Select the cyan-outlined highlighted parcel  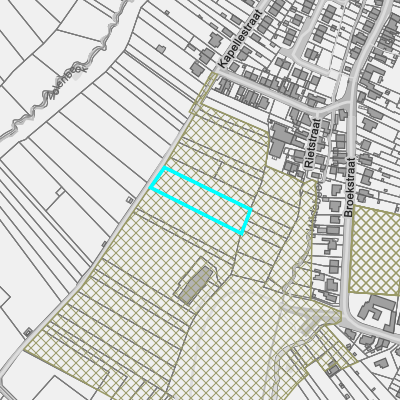click(x=200, y=201)
